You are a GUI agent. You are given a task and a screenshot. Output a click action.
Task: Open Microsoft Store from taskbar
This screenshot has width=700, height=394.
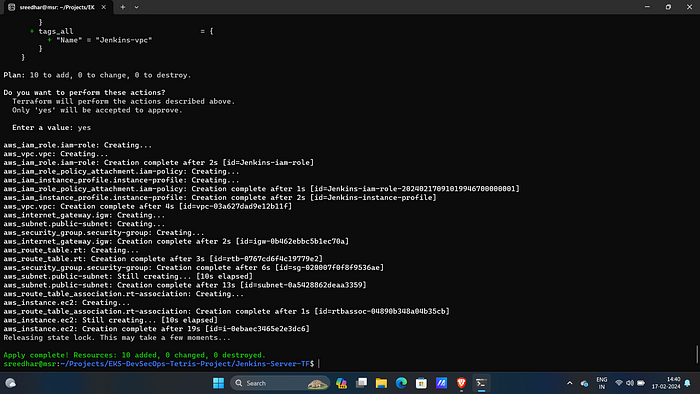421,383
